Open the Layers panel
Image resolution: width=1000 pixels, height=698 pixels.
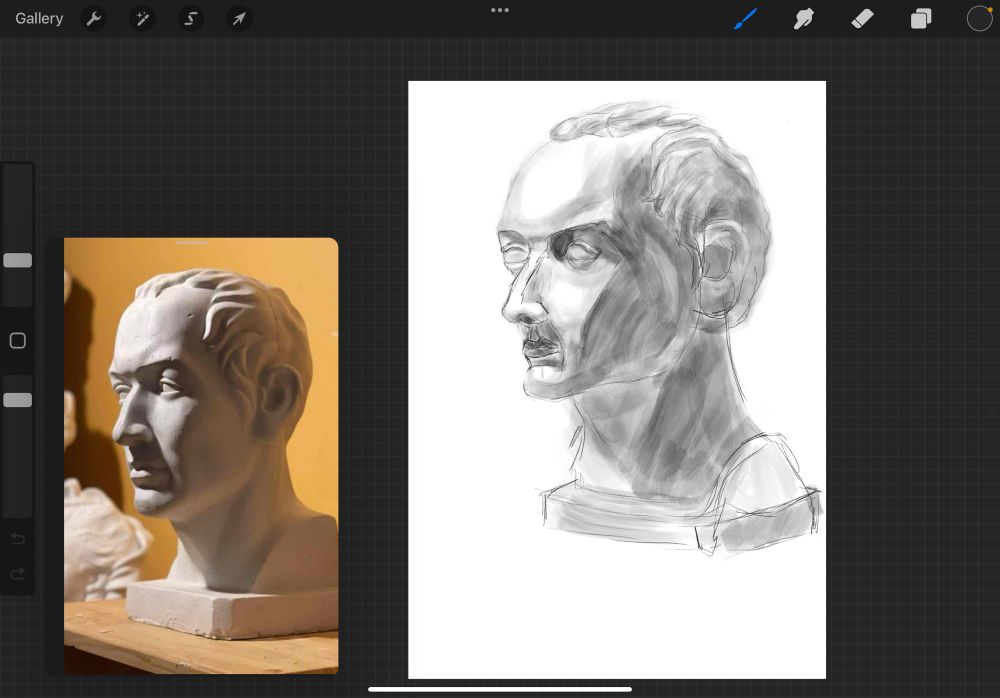[x=921, y=19]
